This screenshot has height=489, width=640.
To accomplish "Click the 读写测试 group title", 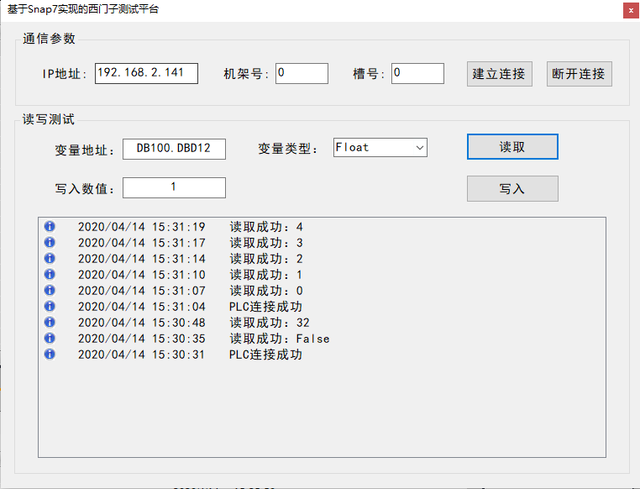I will coord(49,119).
